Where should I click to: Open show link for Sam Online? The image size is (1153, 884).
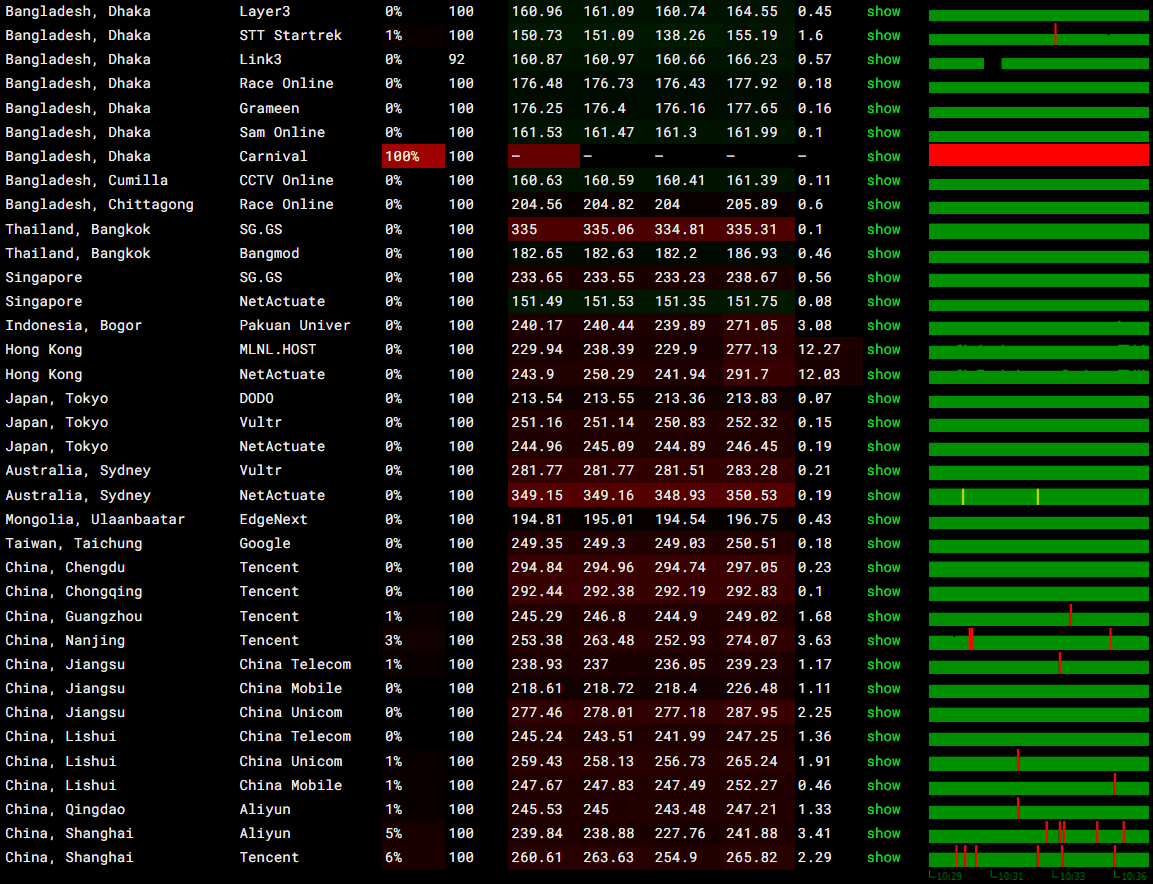[883, 132]
